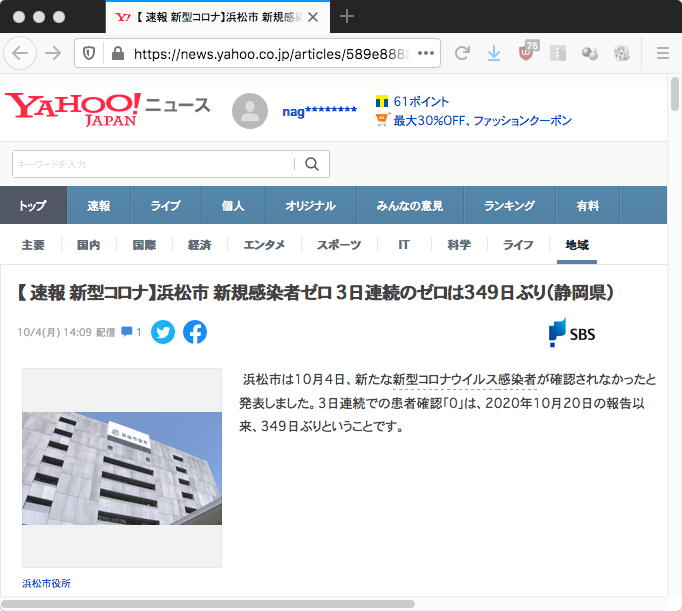
Task: Open the user profile avatar
Action: click(x=250, y=111)
